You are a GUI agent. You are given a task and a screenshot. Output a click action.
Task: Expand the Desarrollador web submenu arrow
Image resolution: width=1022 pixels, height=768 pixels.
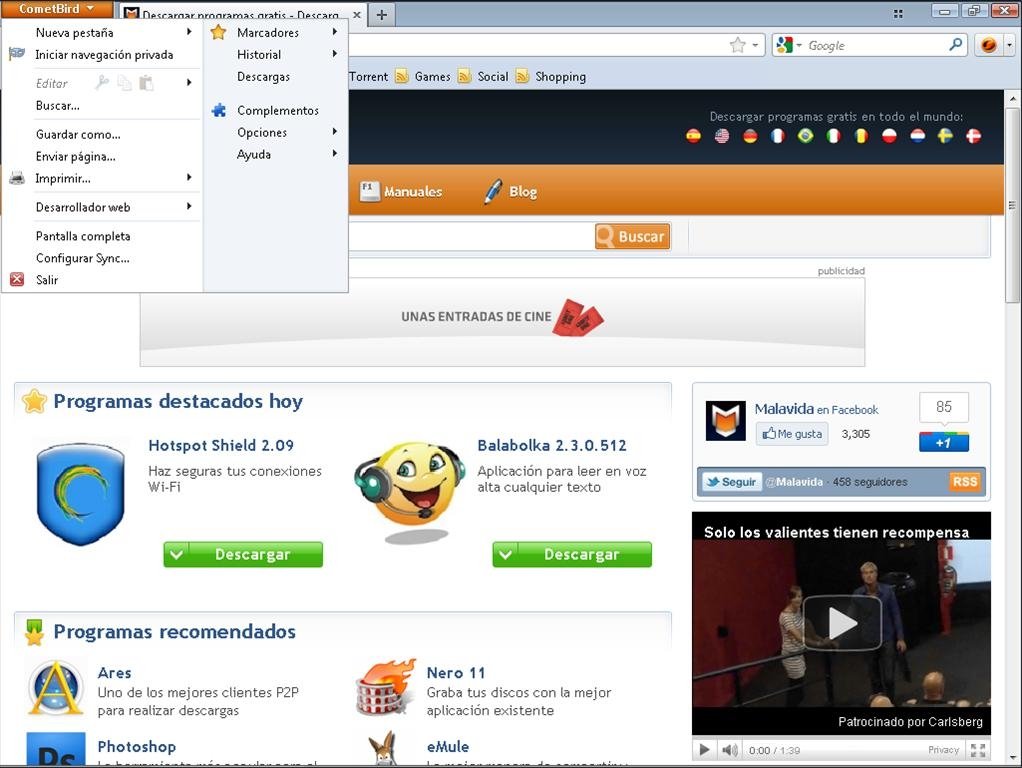pos(189,206)
